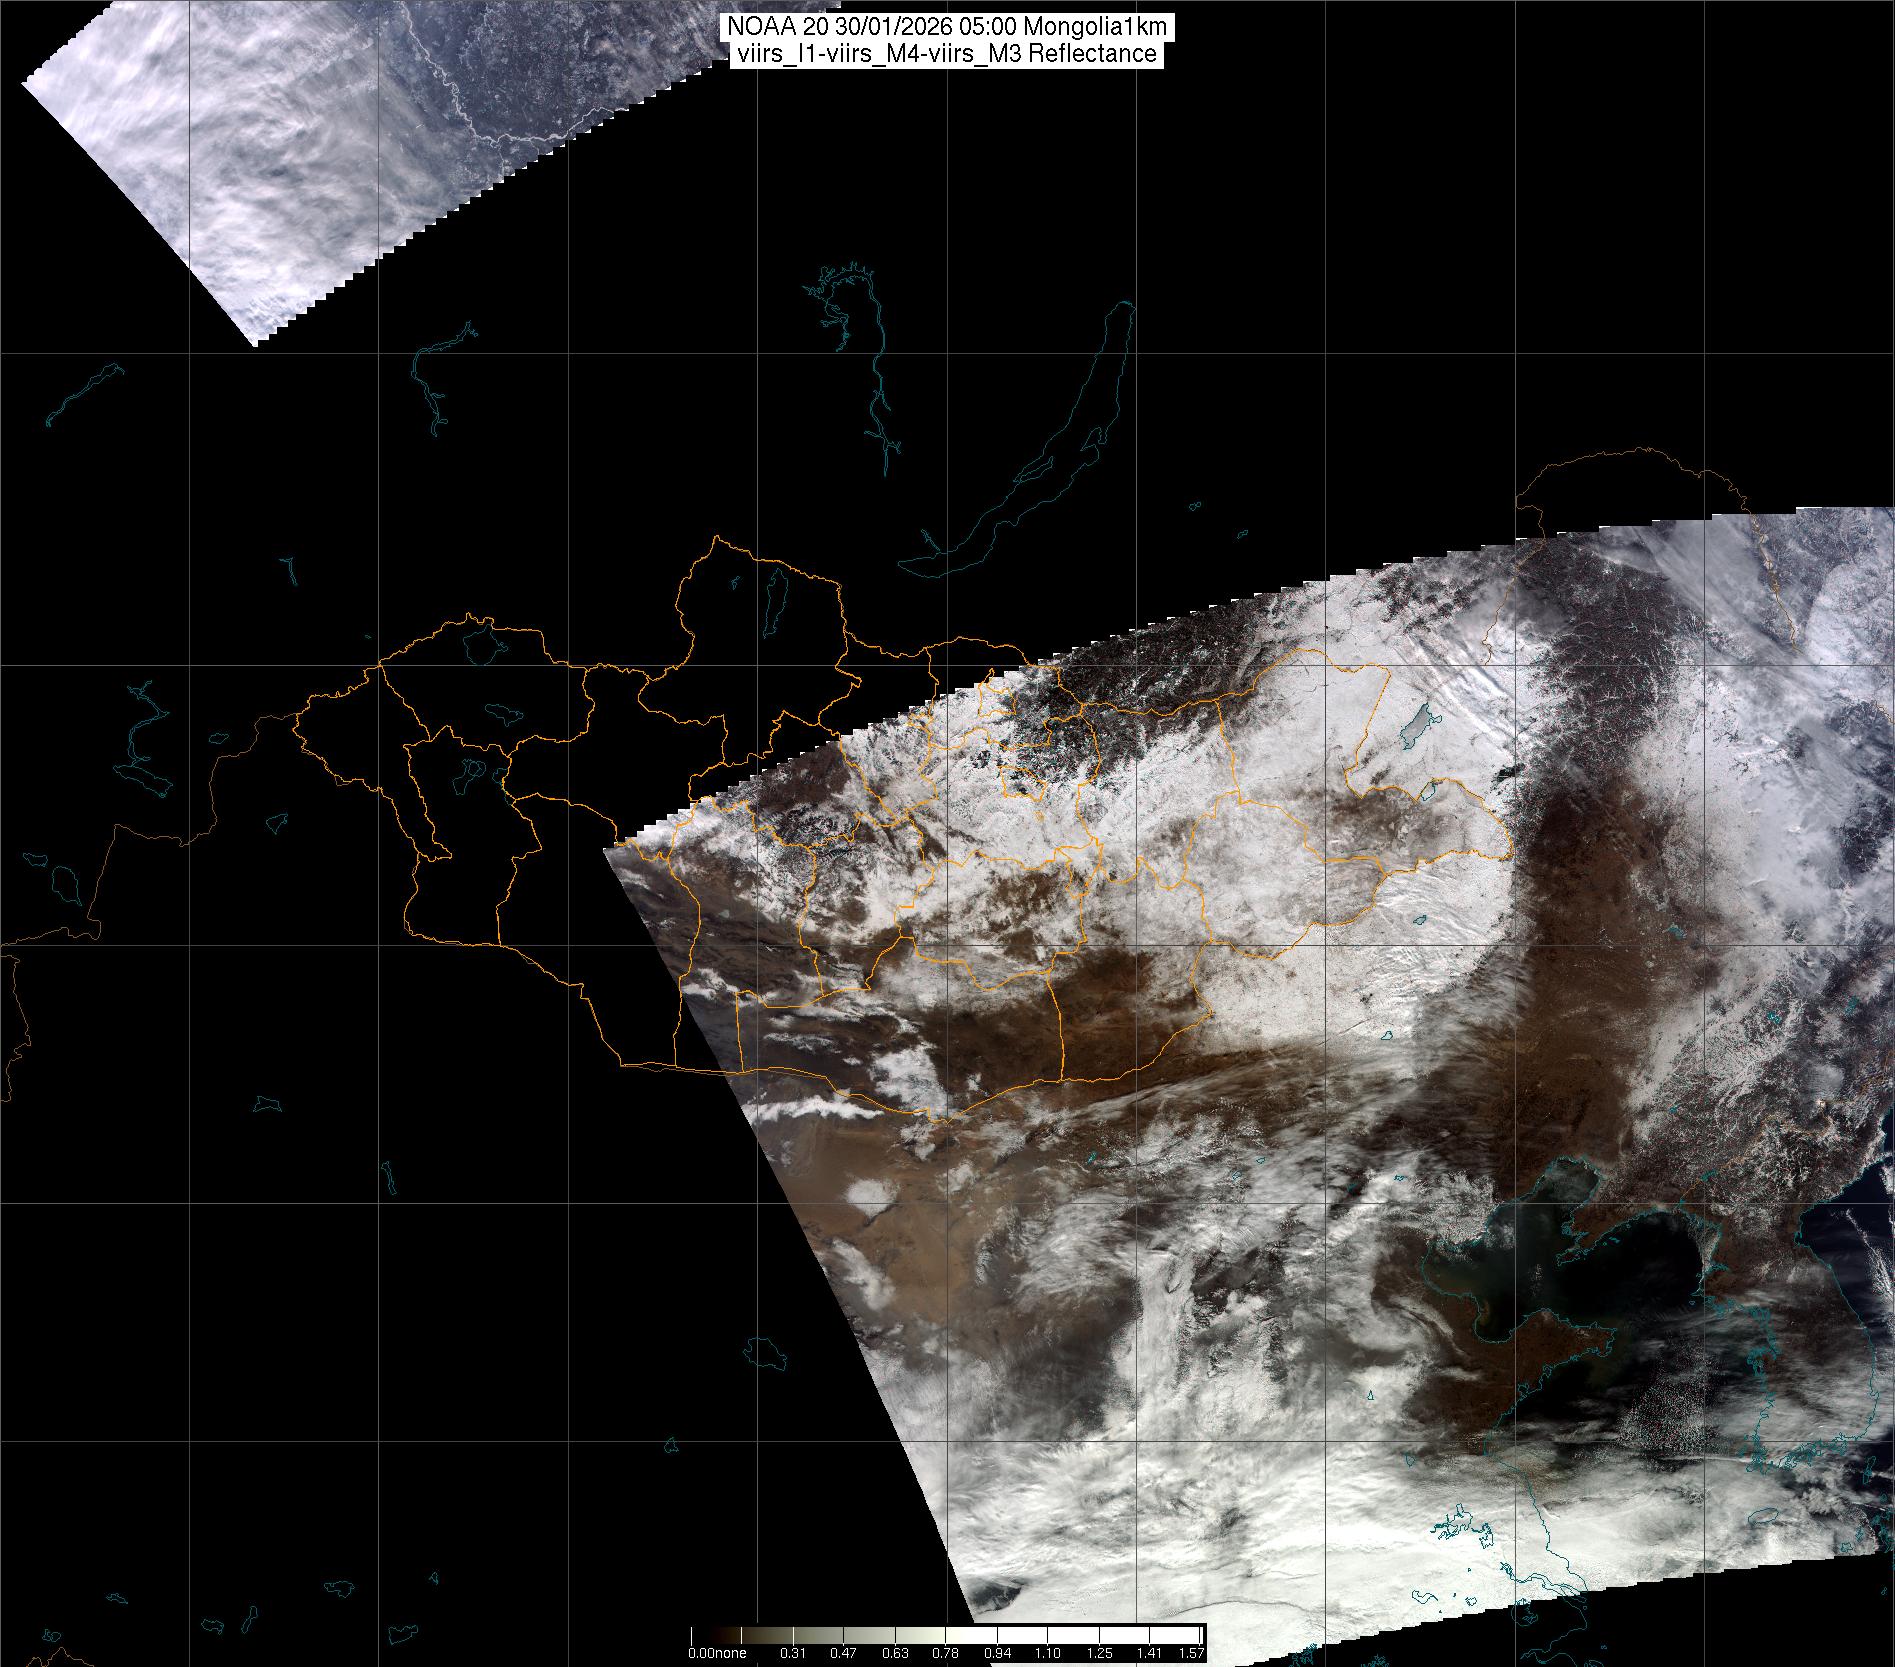Click the 1.25 colorbar tick label
Viewport: 1895px width, 1667px height.
(x=1100, y=1653)
